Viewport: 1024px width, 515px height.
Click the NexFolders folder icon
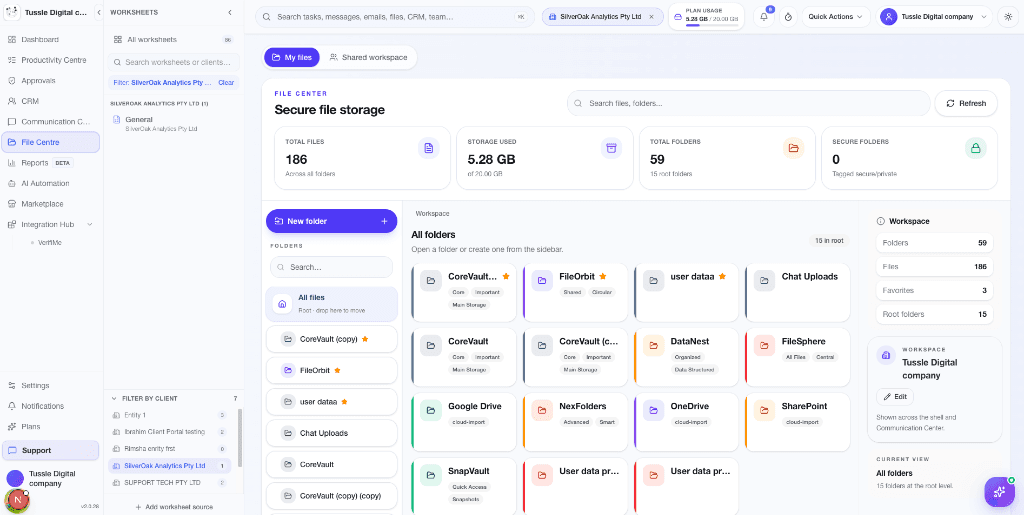click(x=542, y=410)
